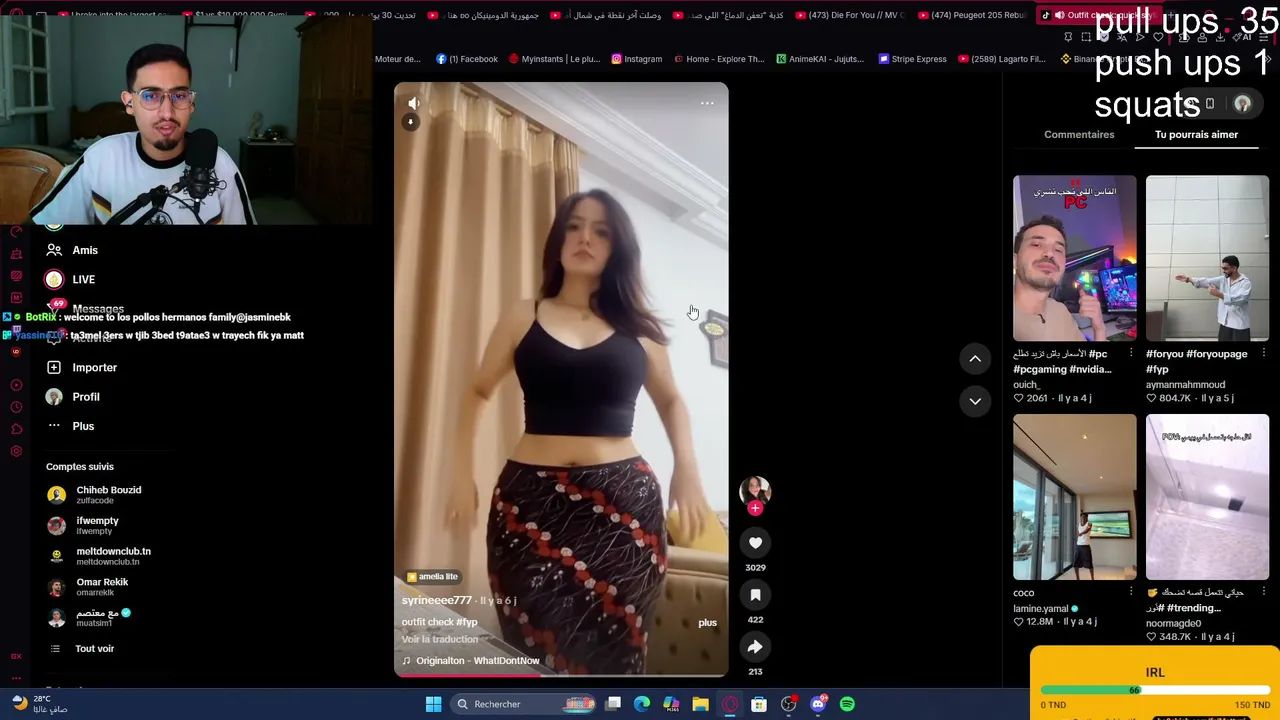This screenshot has width=1280, height=720.
Task: Share the video with the arrow icon
Action: coord(755,647)
